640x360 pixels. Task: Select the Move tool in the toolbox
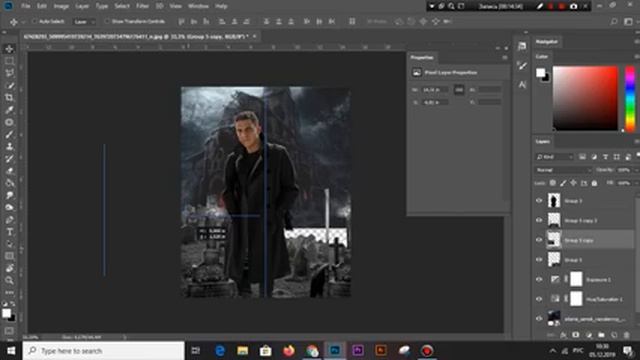pos(9,49)
